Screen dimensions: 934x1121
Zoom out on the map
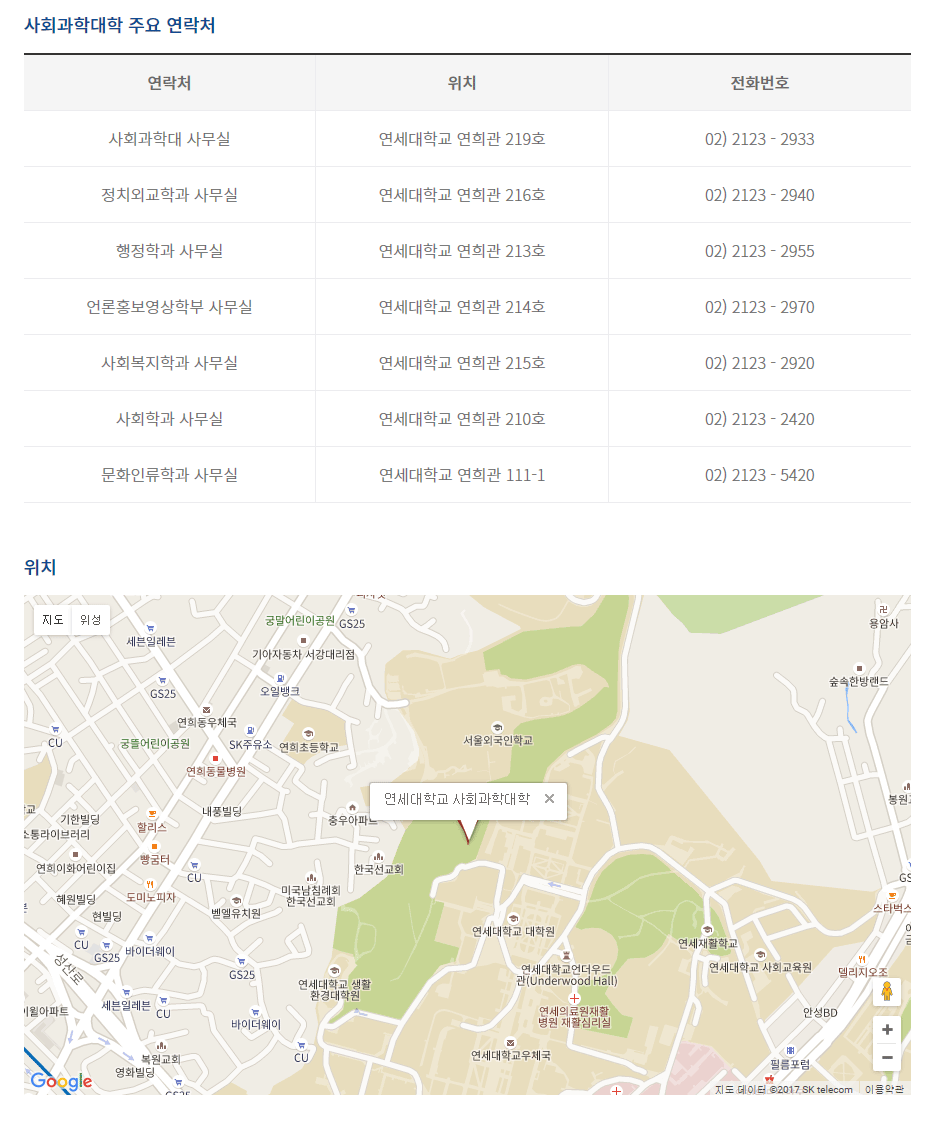point(886,1058)
